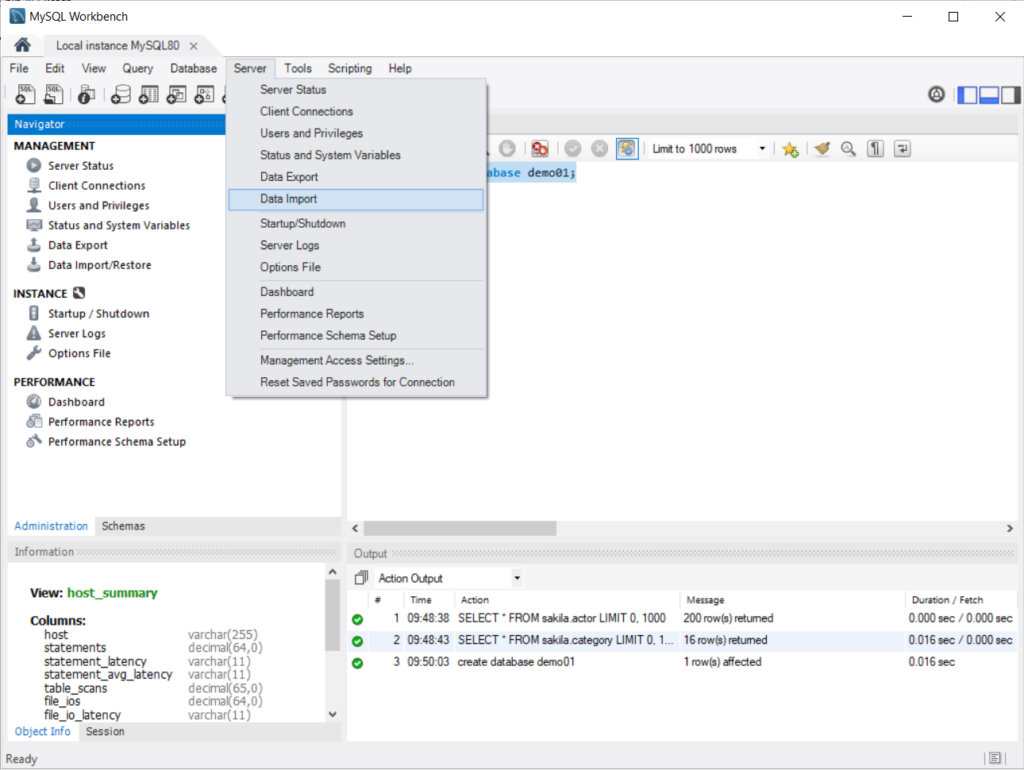
Task: Open Management Access Settings menu entry
Action: 356,361
